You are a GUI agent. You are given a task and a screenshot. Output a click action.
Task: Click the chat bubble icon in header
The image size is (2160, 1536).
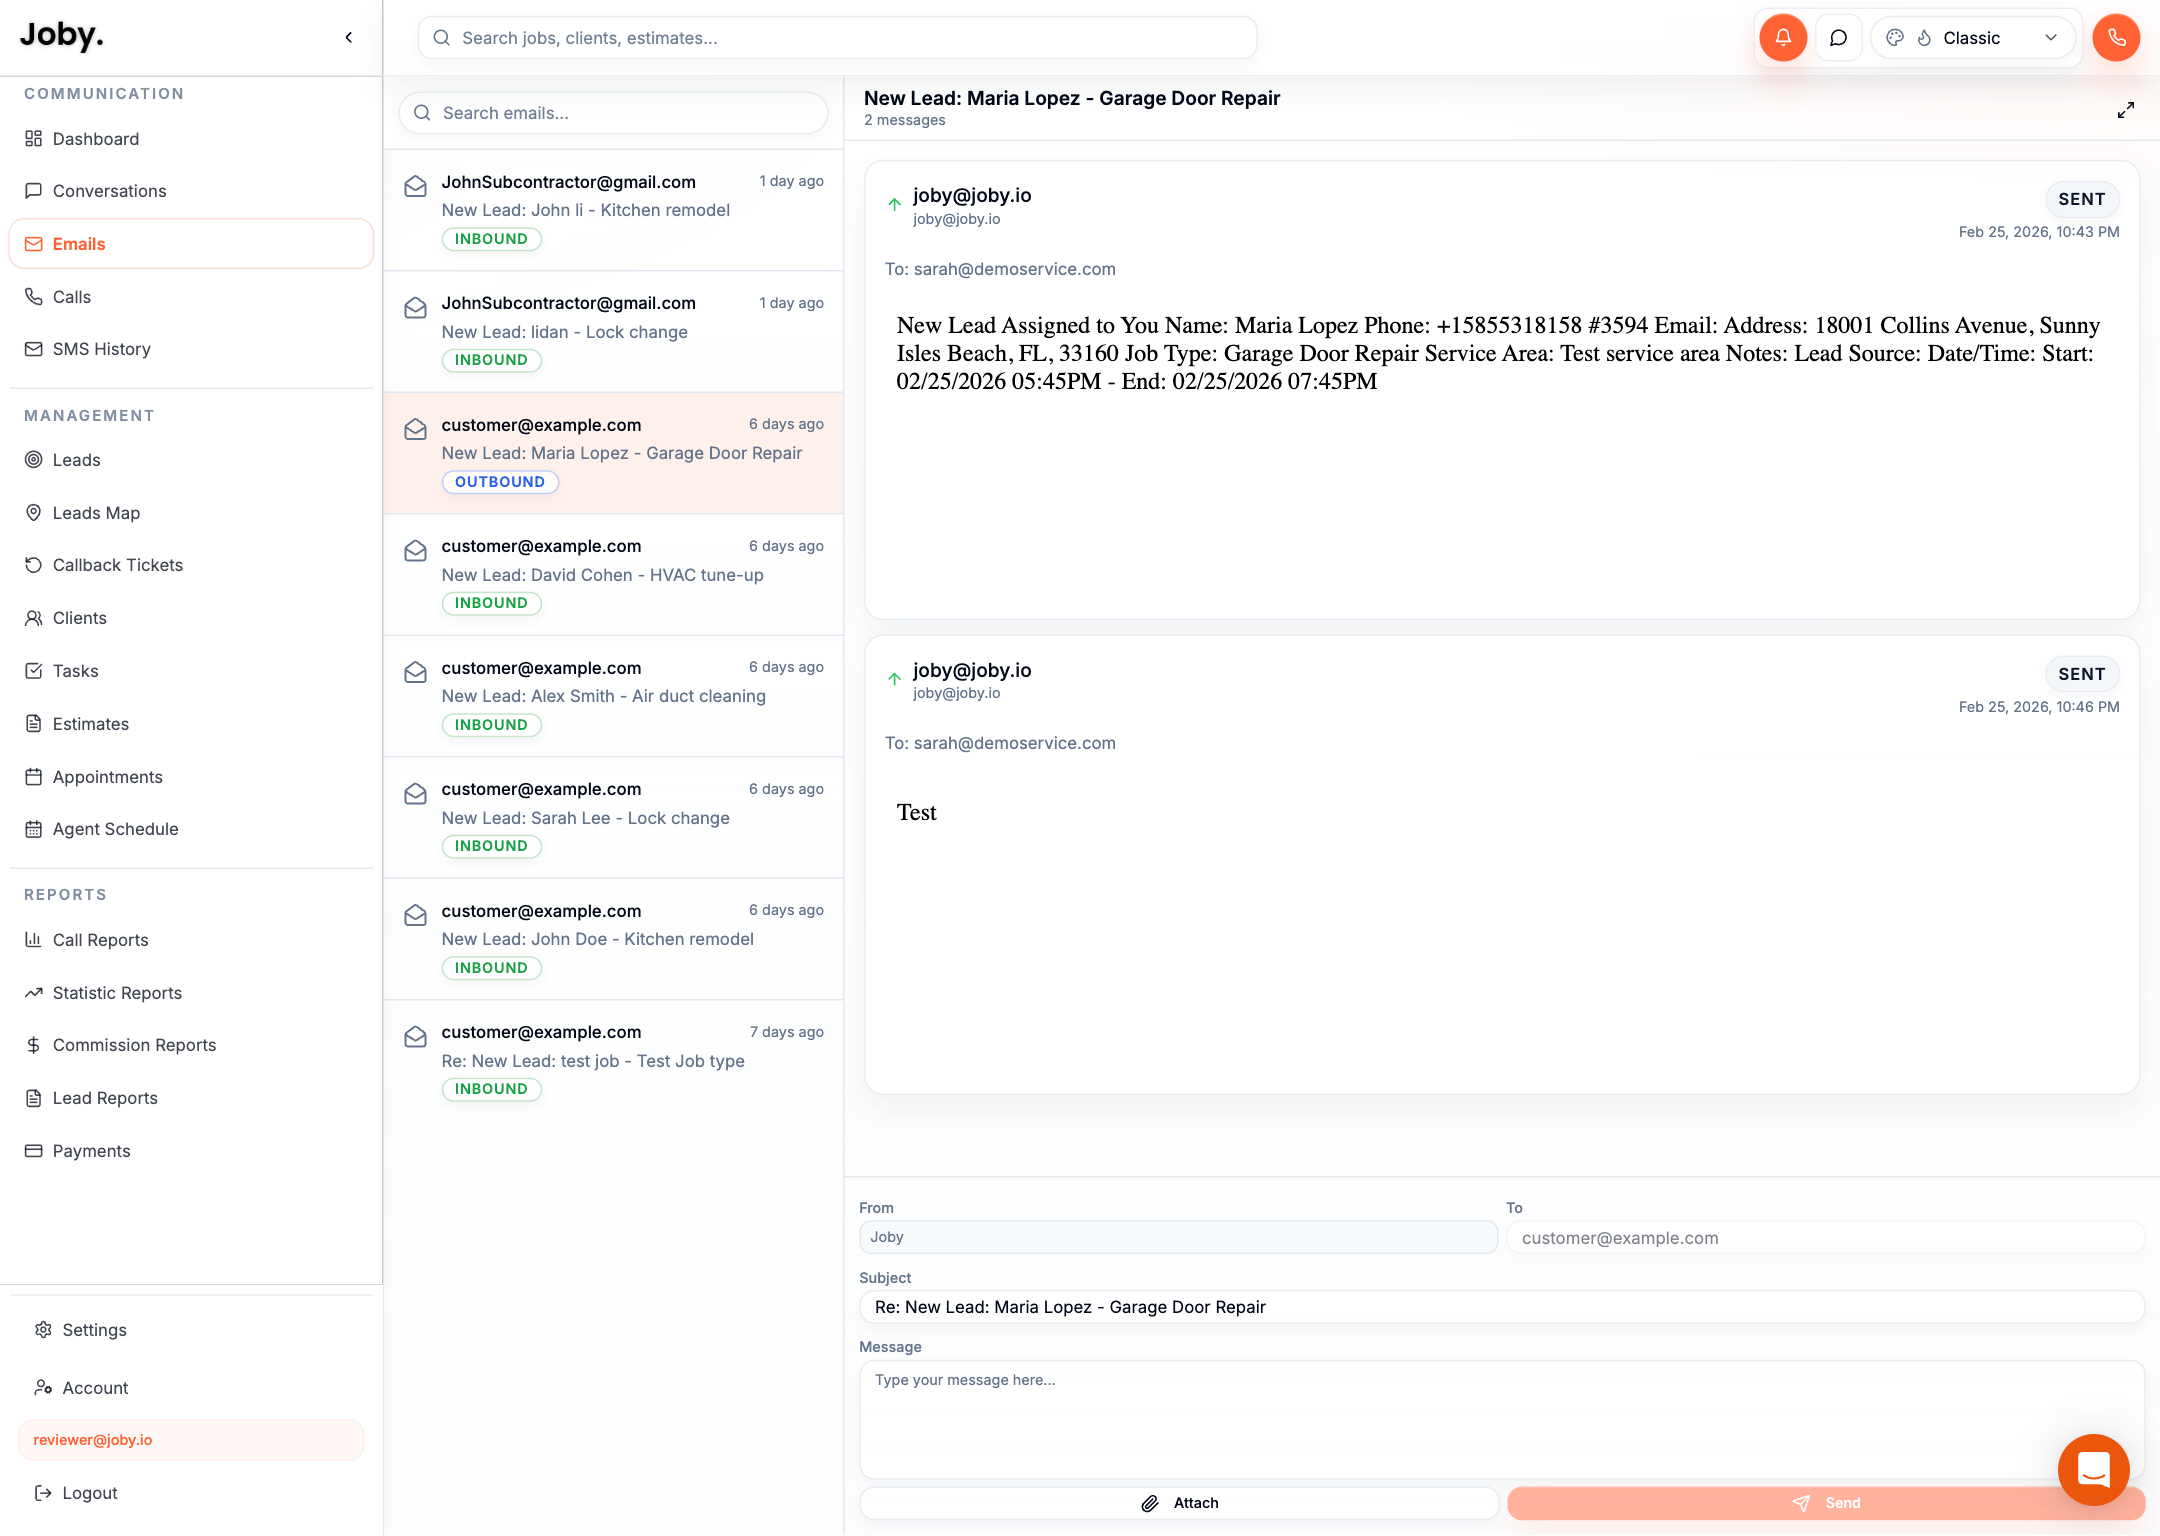(x=1838, y=38)
